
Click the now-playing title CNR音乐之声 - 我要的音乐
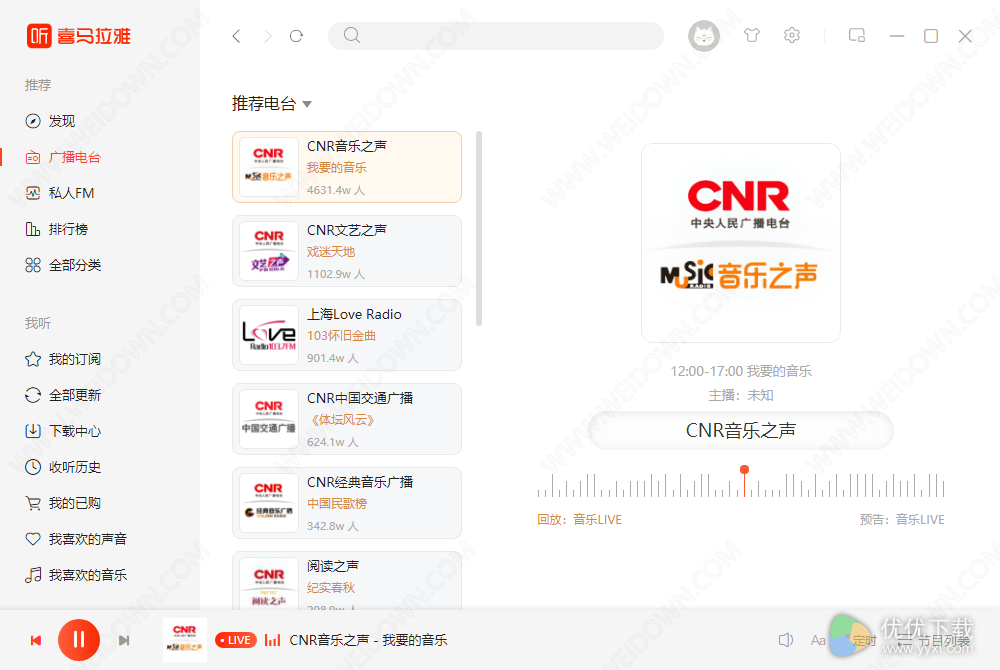[x=369, y=640]
